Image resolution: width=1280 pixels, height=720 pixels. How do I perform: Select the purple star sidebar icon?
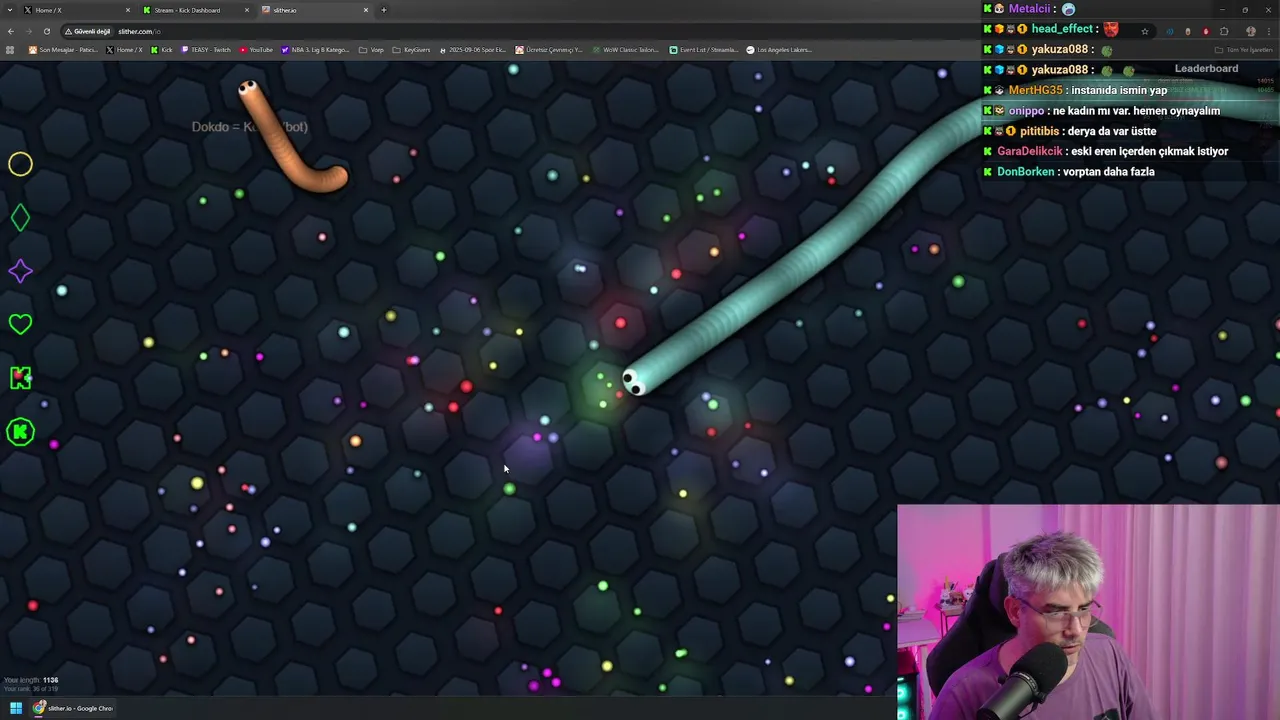point(20,271)
